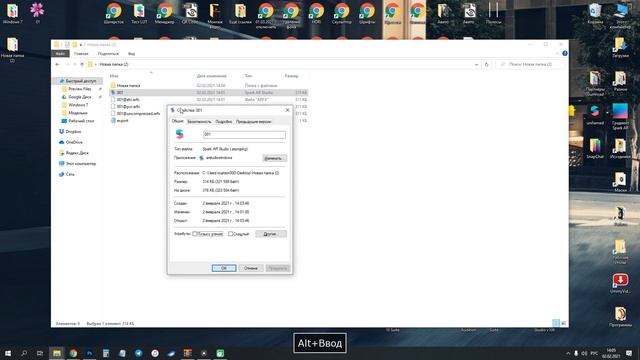Viewport: 640px width, 360px height.
Task: Open the Windows Start button
Action: point(8,353)
